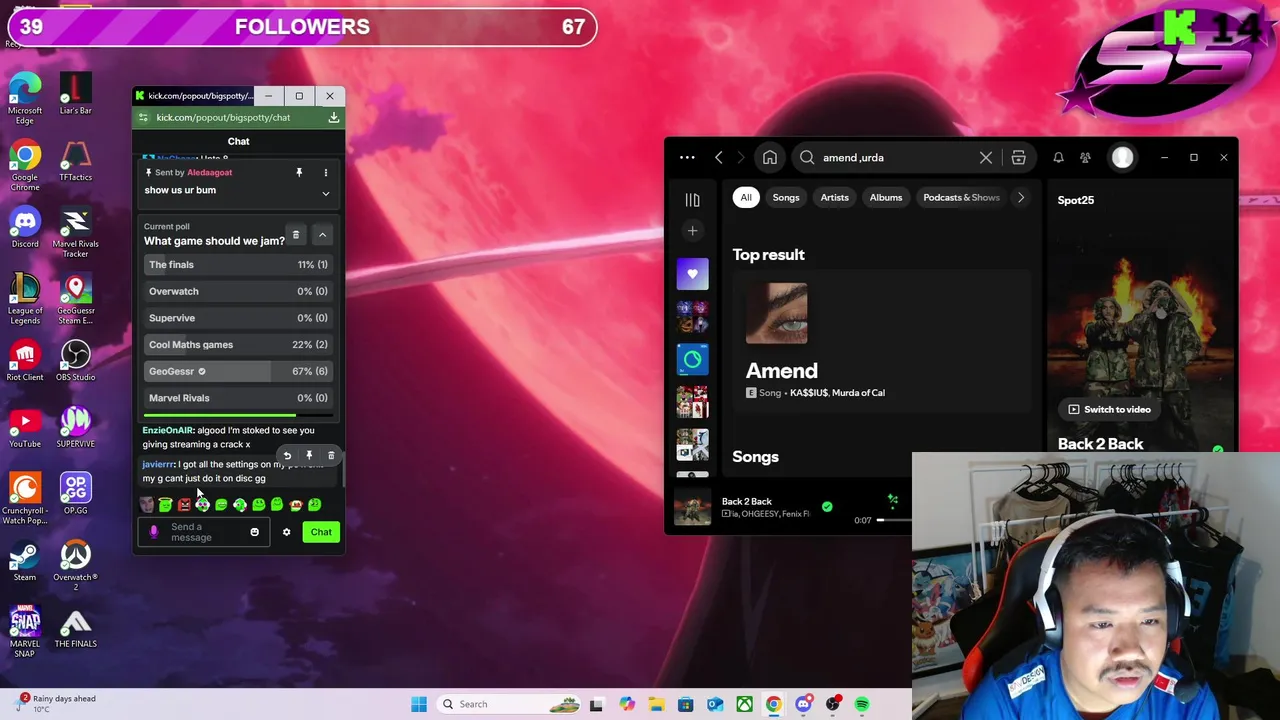Screen dimensions: 1280x720
Task: Open the Riot Client desktop icon
Action: 25,361
